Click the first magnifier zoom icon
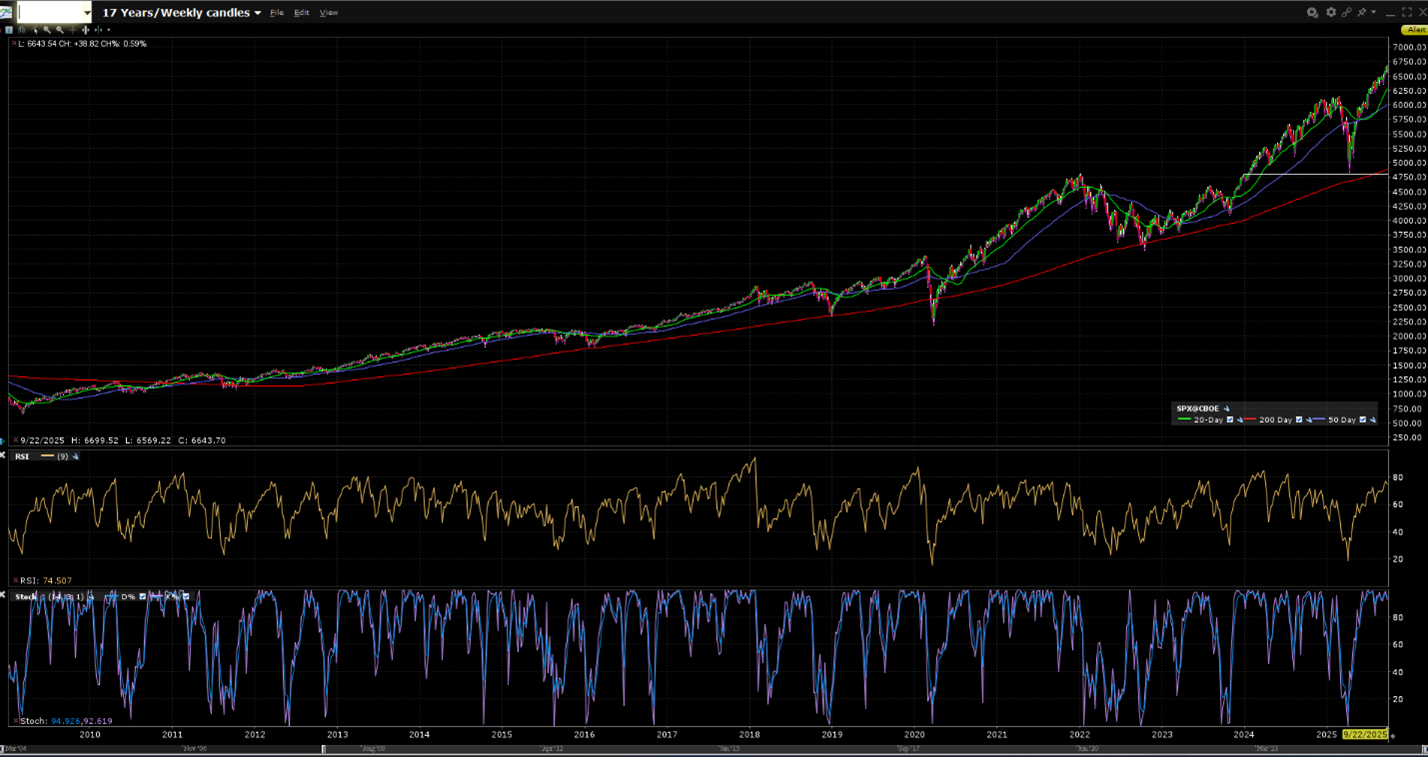The height and width of the screenshot is (757, 1428). pos(47,30)
